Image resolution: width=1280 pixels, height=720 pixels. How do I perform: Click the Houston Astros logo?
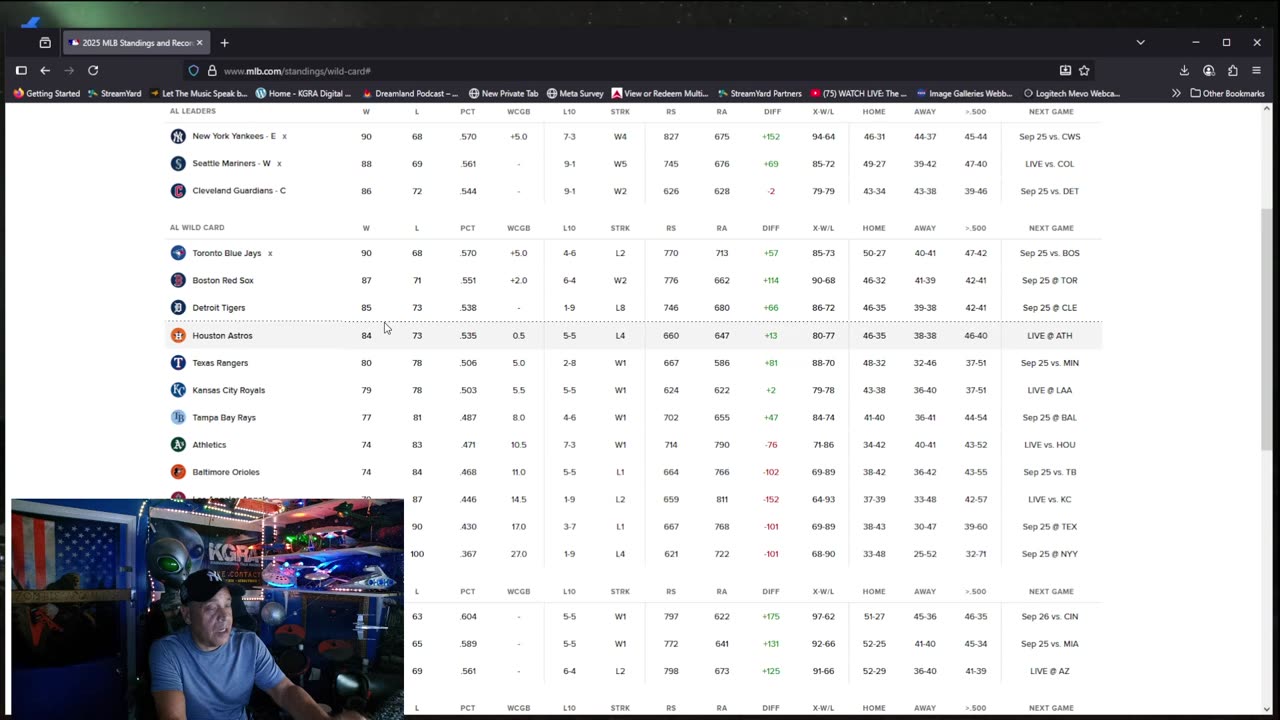click(x=178, y=336)
